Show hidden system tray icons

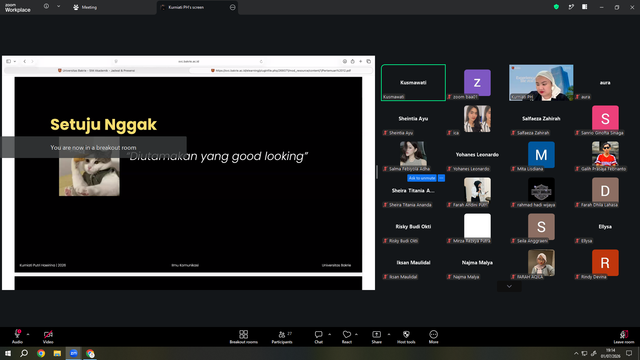click(x=576, y=353)
